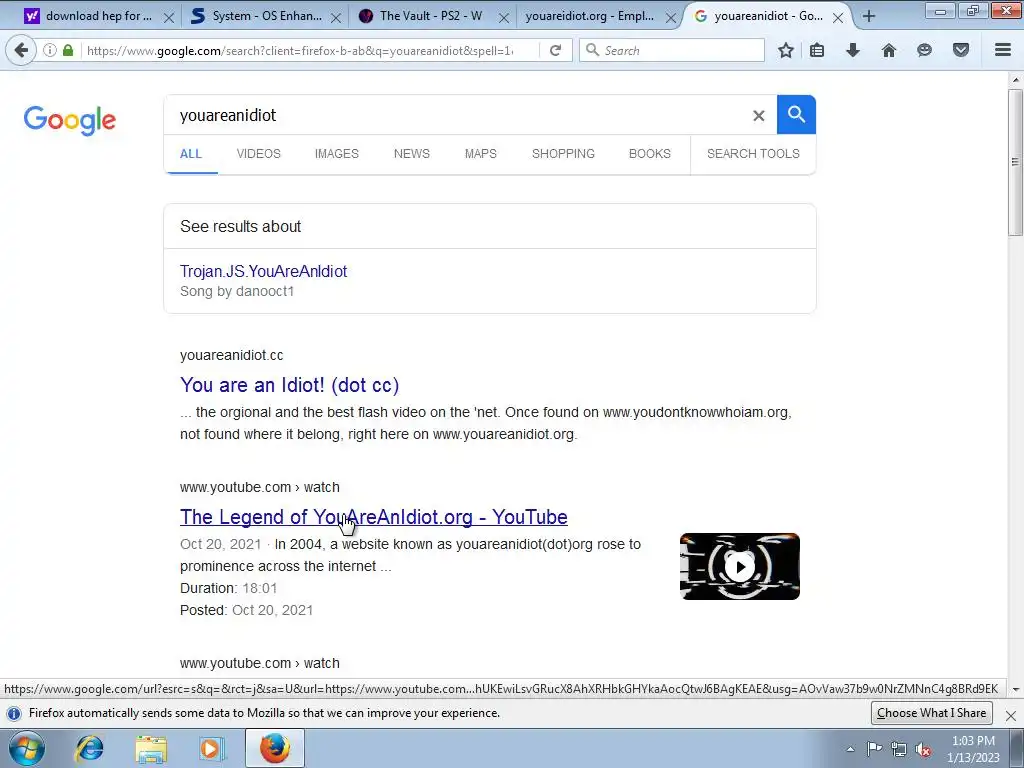This screenshot has height=768, width=1024.
Task: Clear the Google search query with X
Action: pyautogui.click(x=758, y=116)
